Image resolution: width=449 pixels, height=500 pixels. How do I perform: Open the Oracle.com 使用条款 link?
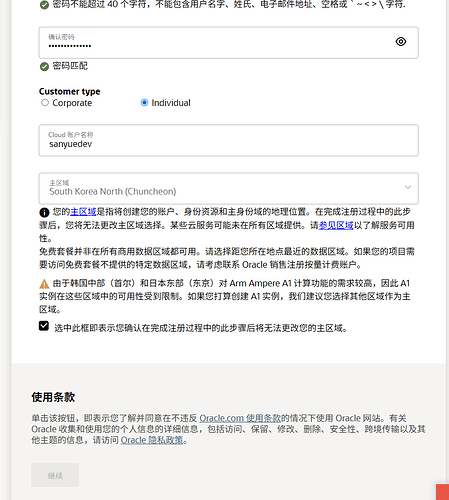(240, 418)
